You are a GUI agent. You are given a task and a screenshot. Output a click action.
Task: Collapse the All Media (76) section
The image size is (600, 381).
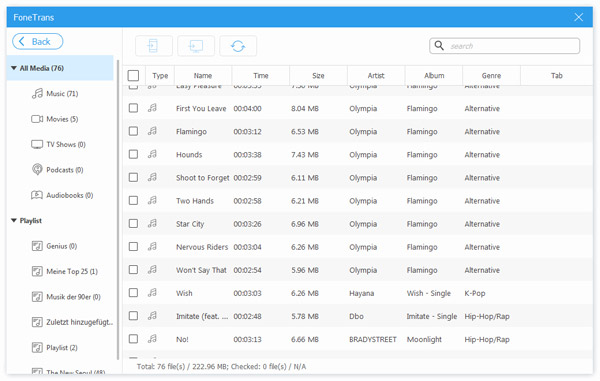click(14, 68)
